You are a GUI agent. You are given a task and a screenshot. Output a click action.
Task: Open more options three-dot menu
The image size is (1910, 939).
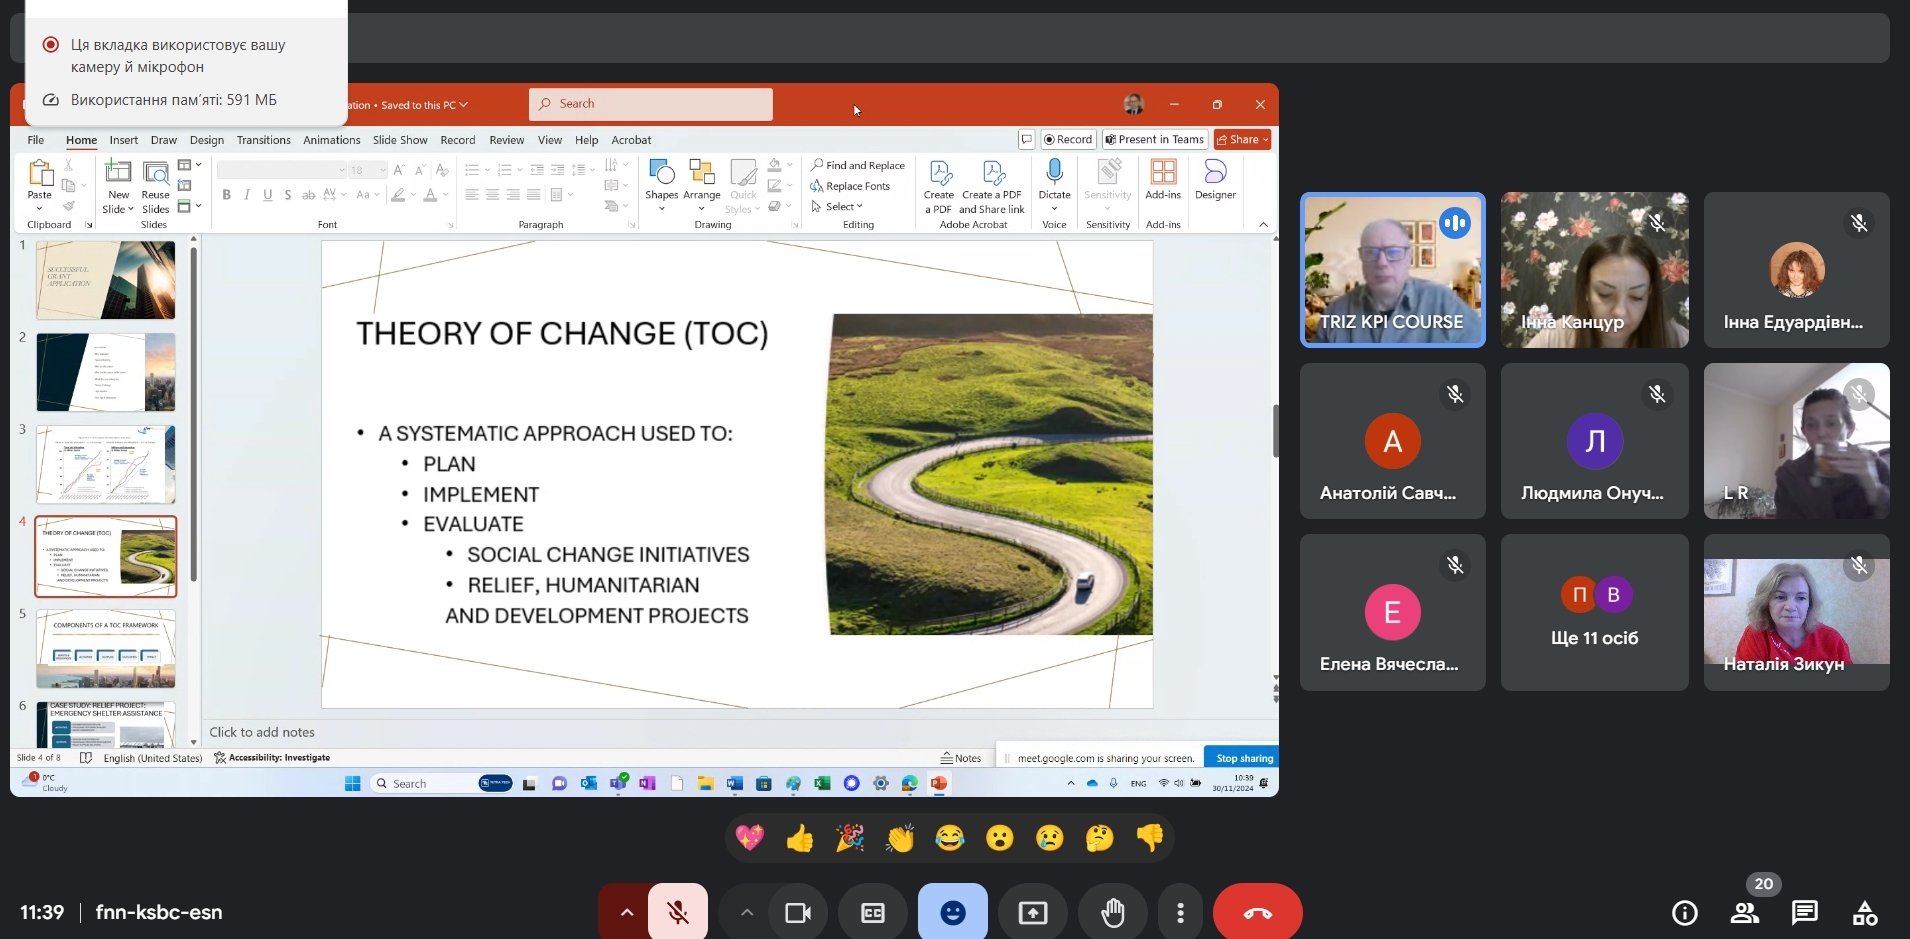[x=1181, y=912]
